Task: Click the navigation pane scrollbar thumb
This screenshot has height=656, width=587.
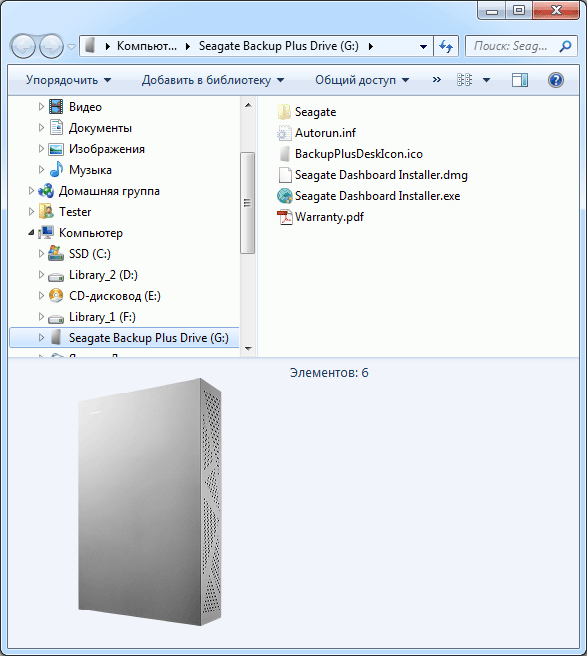Action: 248,203
